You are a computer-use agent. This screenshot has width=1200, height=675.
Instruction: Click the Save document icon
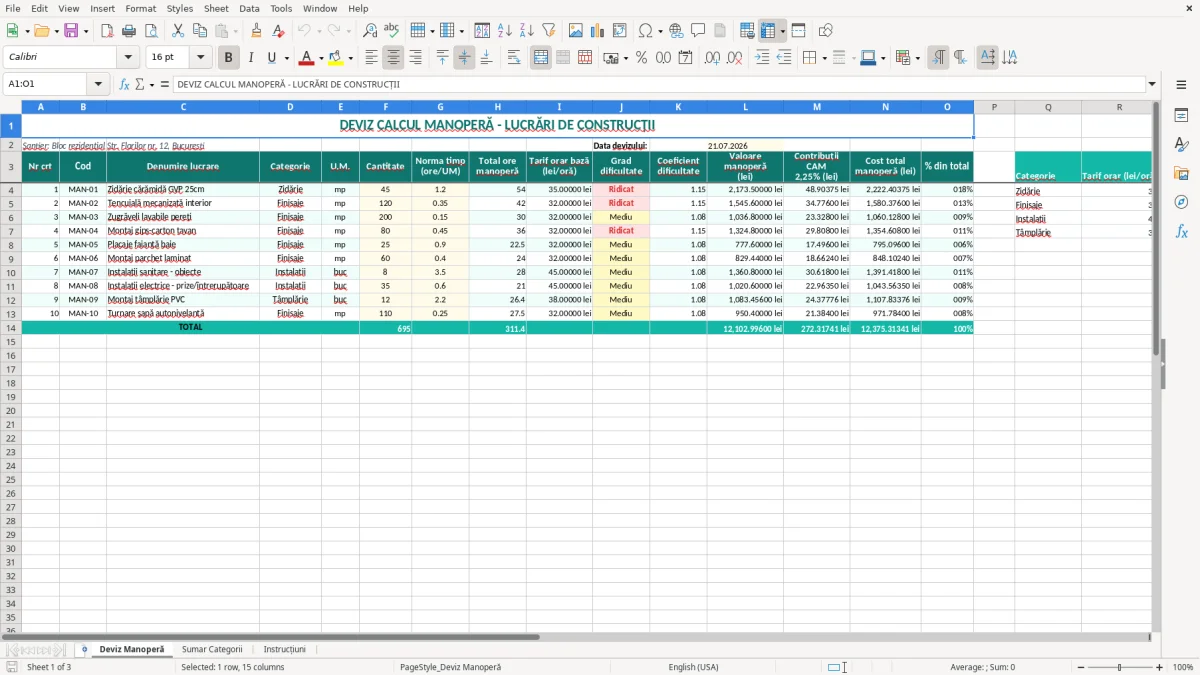pos(71,31)
